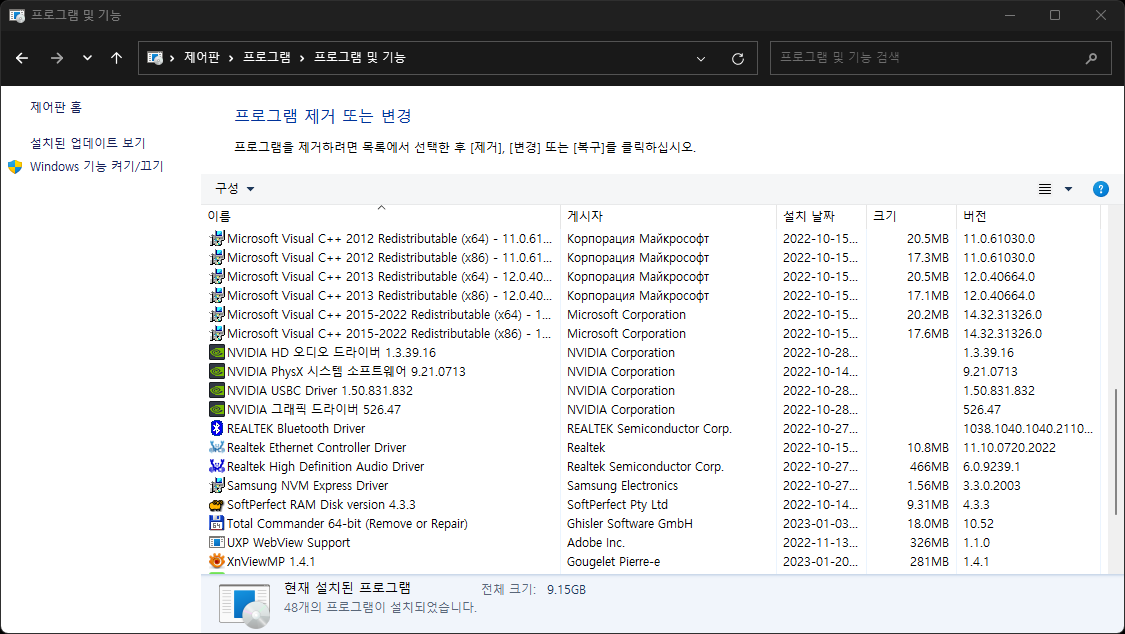Screen dimensions: 1125x634
Task: Click version 6.0.9239.1 cell
Action: [x=991, y=467]
